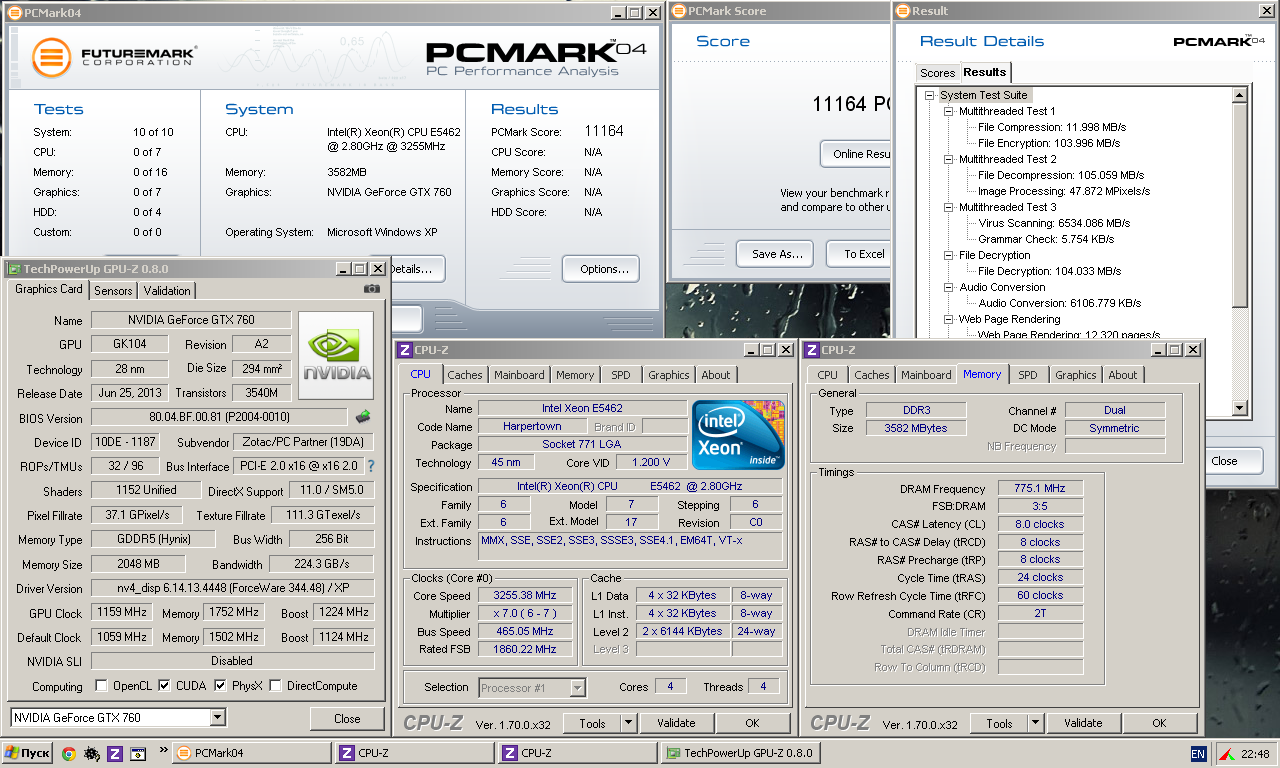Click the black bug quick launch icon
1280x768 pixels.
pyautogui.click(x=92, y=753)
